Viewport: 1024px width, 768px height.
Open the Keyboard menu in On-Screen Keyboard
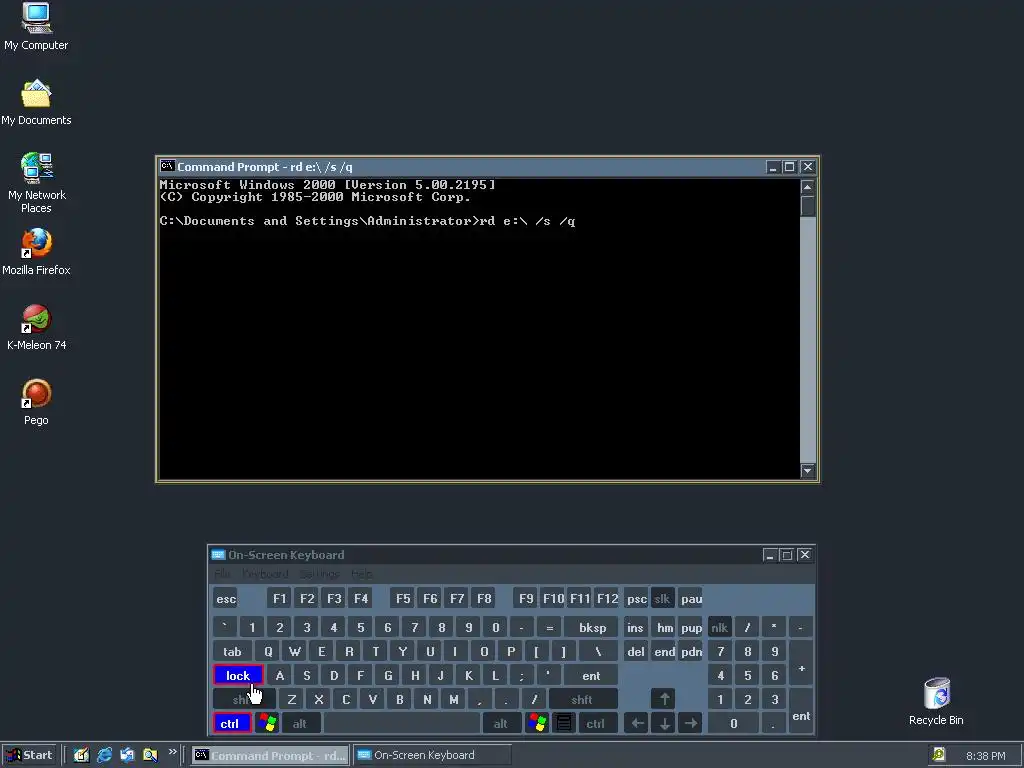tap(265, 573)
